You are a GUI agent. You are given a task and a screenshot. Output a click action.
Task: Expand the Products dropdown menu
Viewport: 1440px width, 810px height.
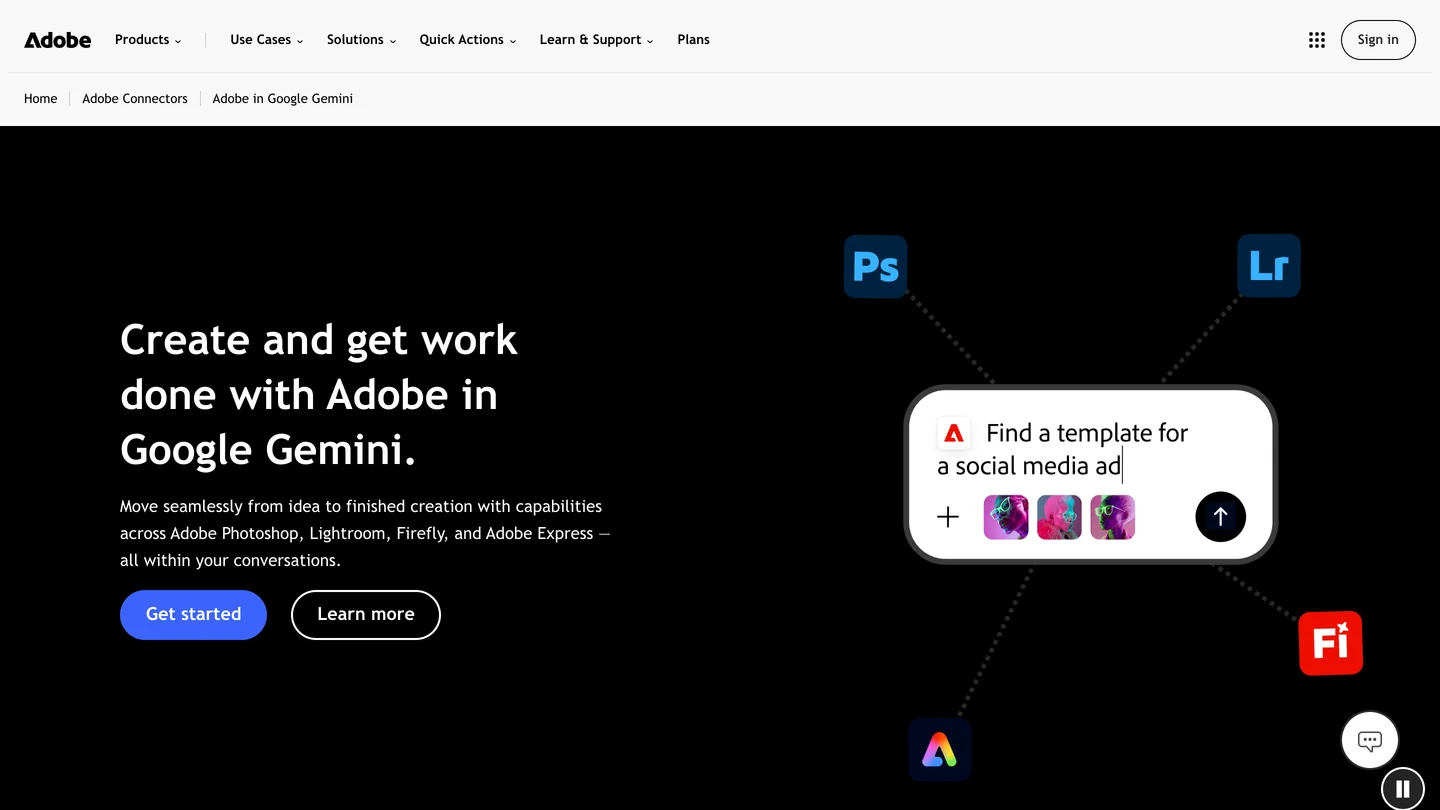click(x=148, y=40)
